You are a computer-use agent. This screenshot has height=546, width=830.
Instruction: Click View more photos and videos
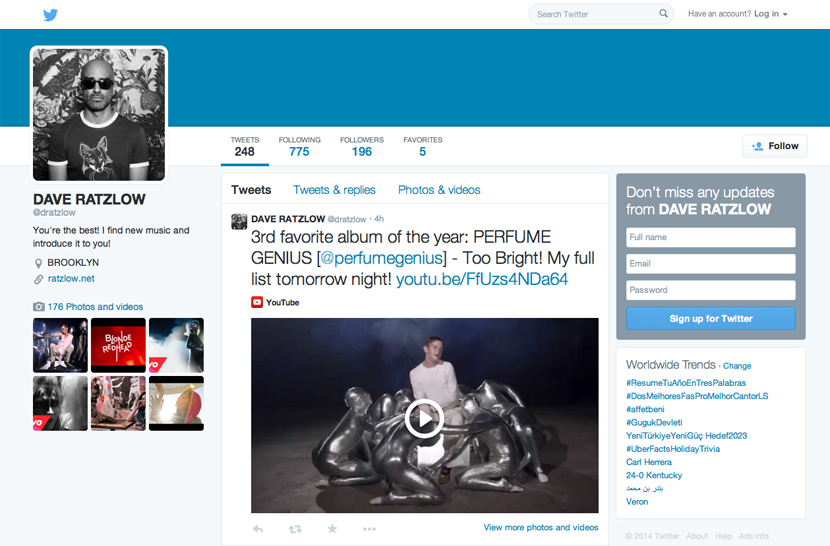[541, 527]
